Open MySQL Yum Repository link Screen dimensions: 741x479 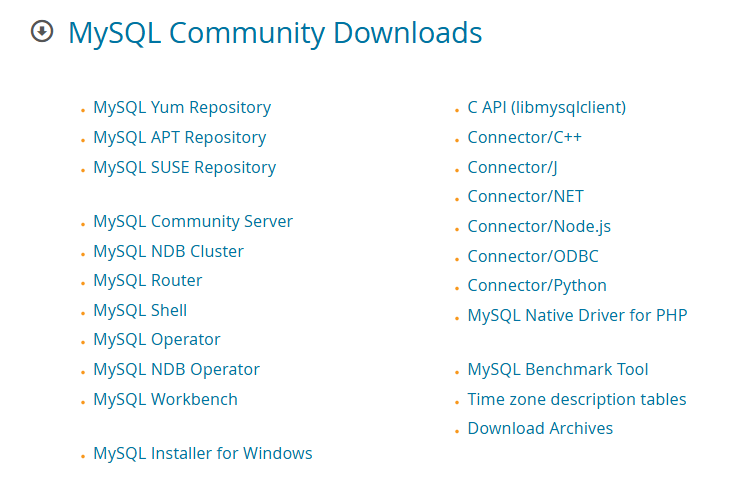pyautogui.click(x=182, y=108)
